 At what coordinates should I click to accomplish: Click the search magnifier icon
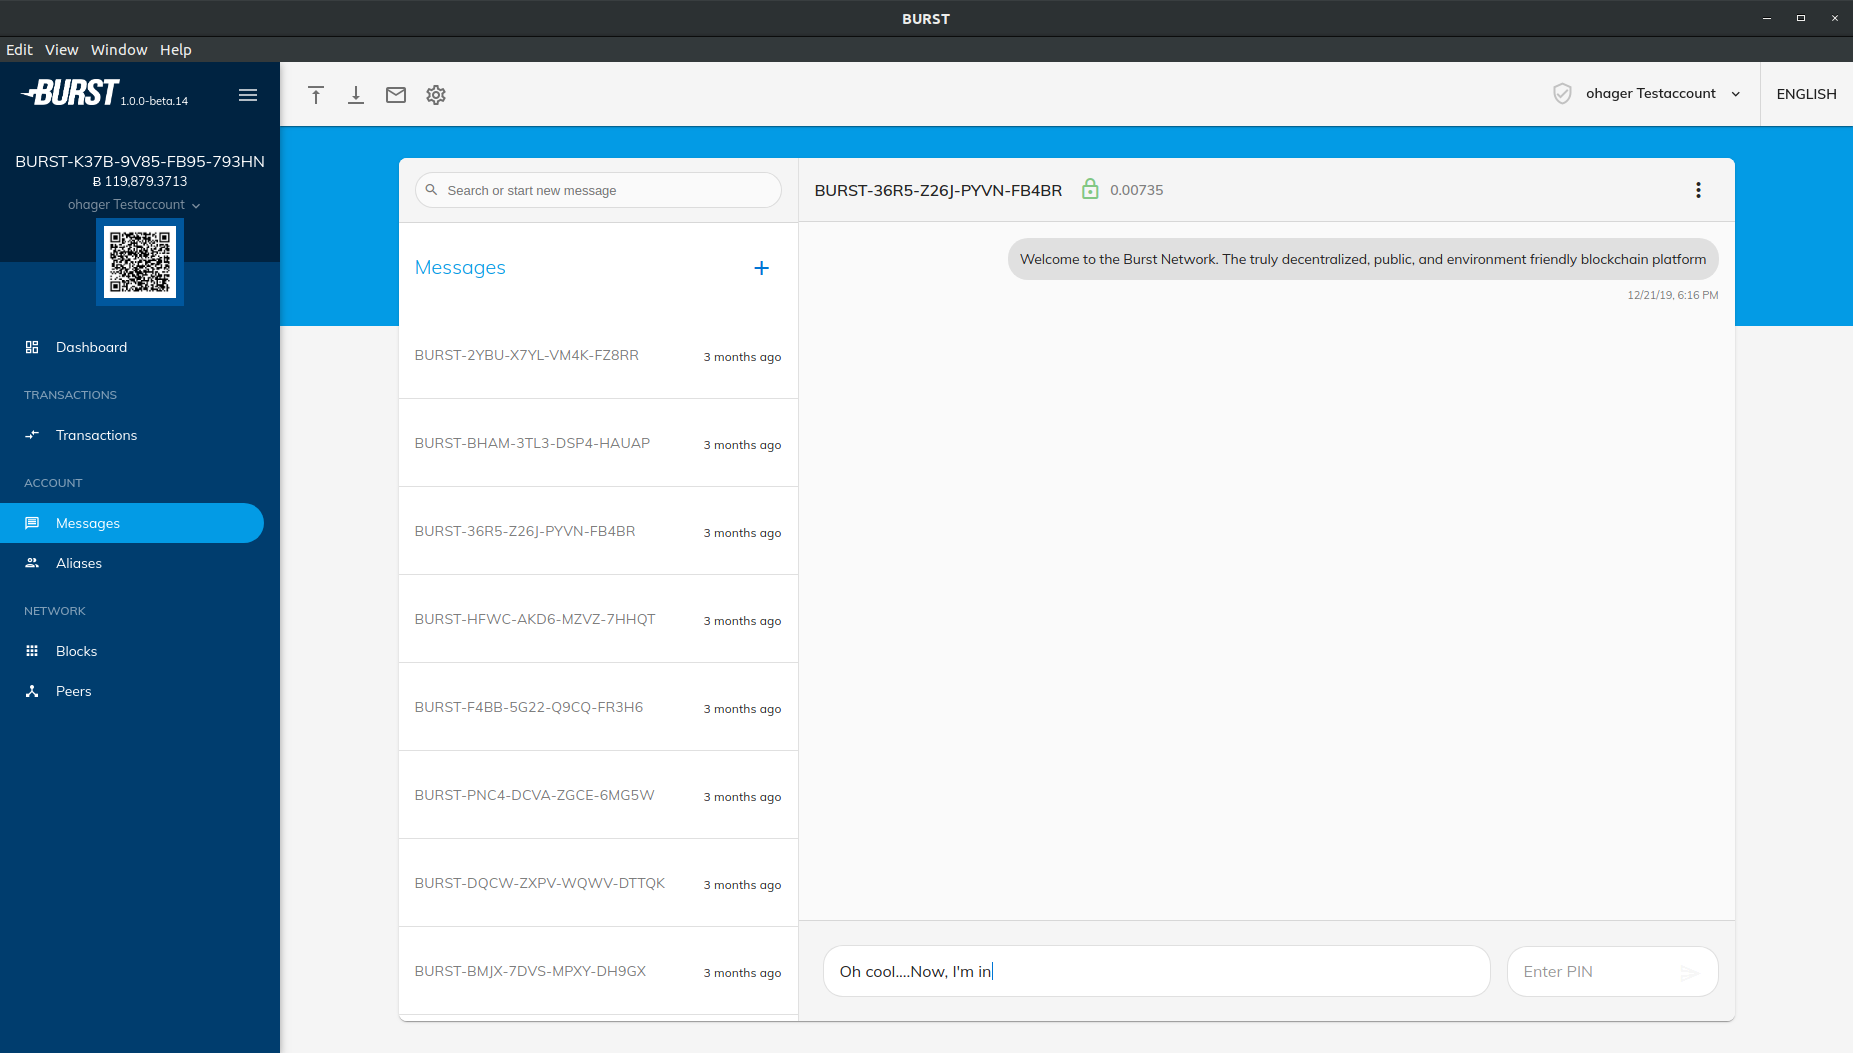pos(432,190)
